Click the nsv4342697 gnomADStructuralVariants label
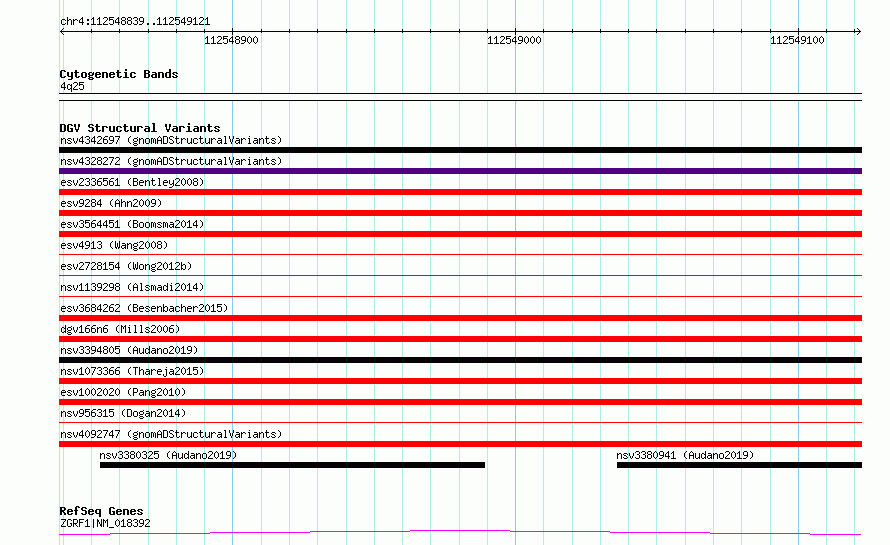Viewport: 890px width, 545px height. pyautogui.click(x=171, y=140)
